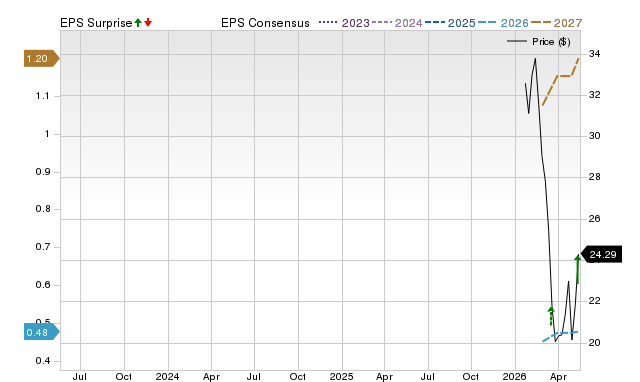Click the 2027 EPS Consensus legend entry
The width and height of the screenshot is (640, 382).
tap(556, 23)
